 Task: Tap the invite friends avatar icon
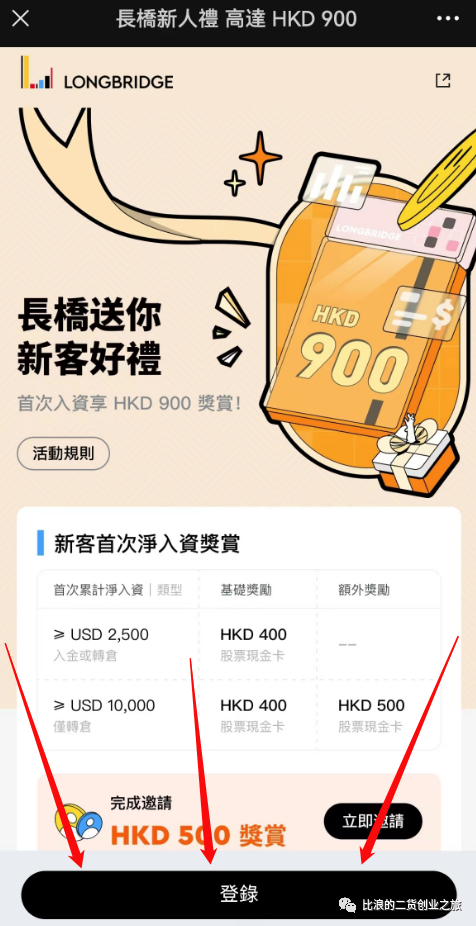click(79, 821)
